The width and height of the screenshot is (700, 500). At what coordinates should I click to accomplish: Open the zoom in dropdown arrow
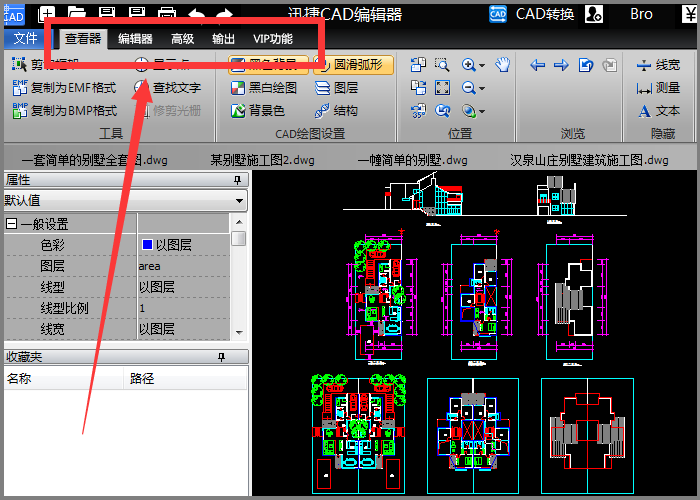tap(482, 66)
